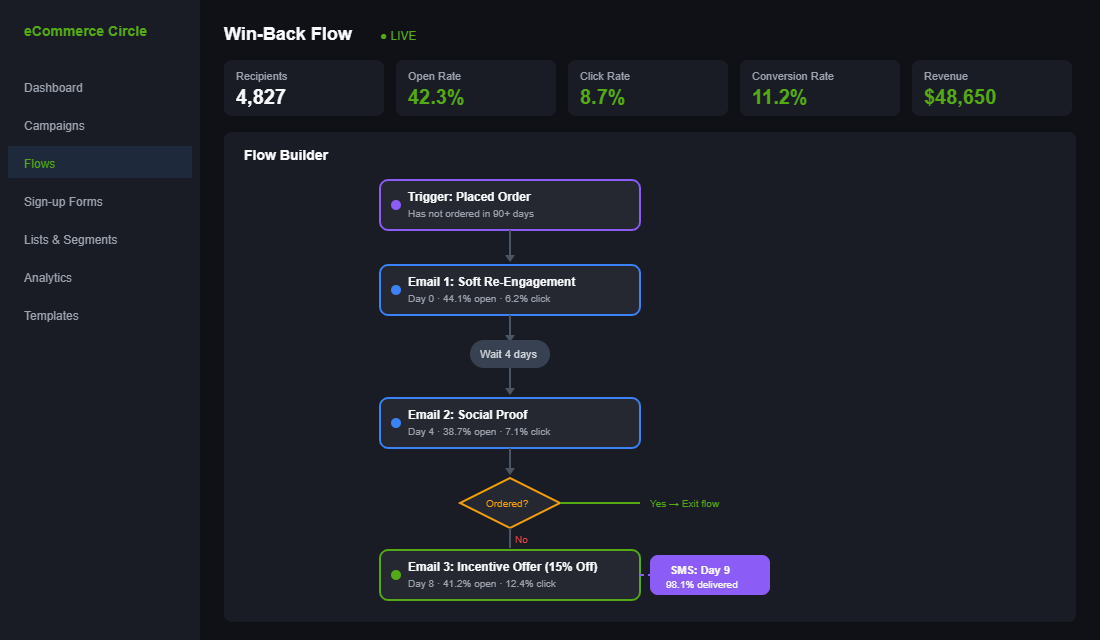The image size is (1100, 640).
Task: Open Templates from the sidebar
Action: coord(52,316)
